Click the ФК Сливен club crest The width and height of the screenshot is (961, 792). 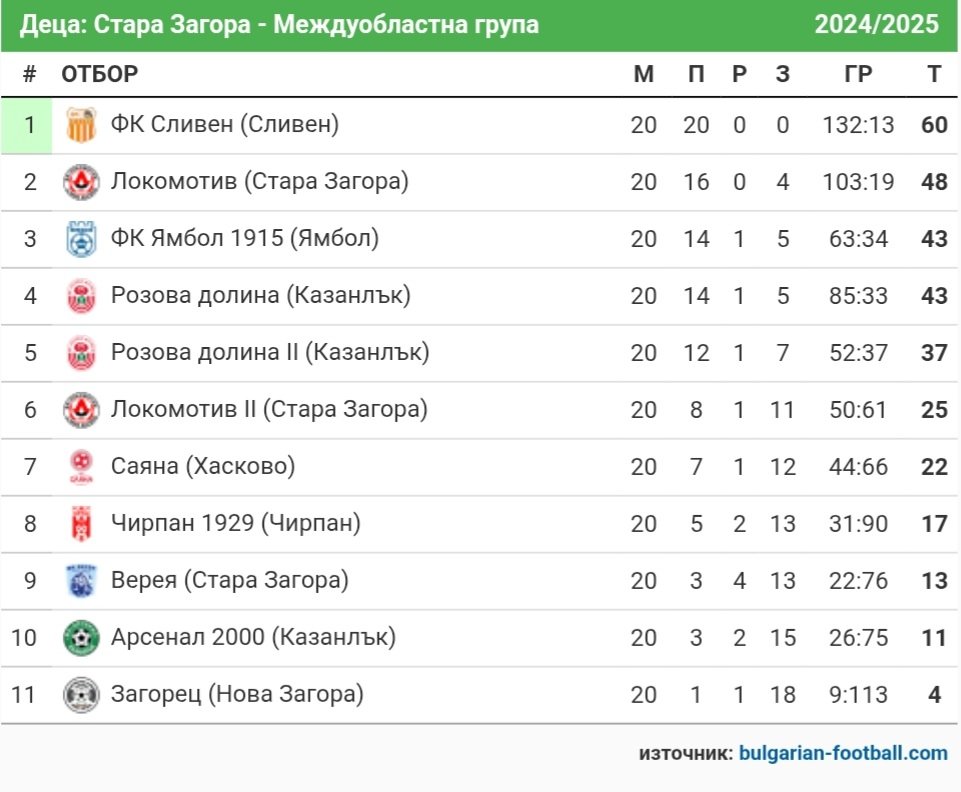click(81, 125)
